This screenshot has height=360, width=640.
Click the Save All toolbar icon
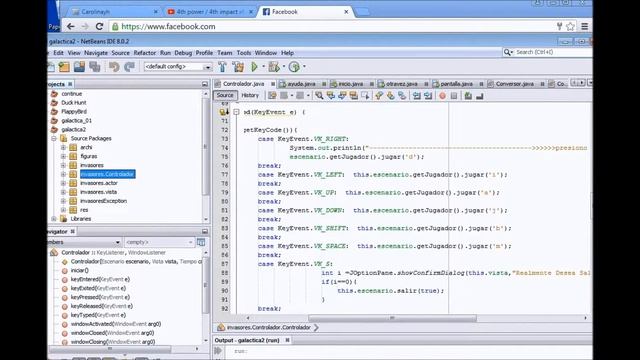tap(95, 67)
